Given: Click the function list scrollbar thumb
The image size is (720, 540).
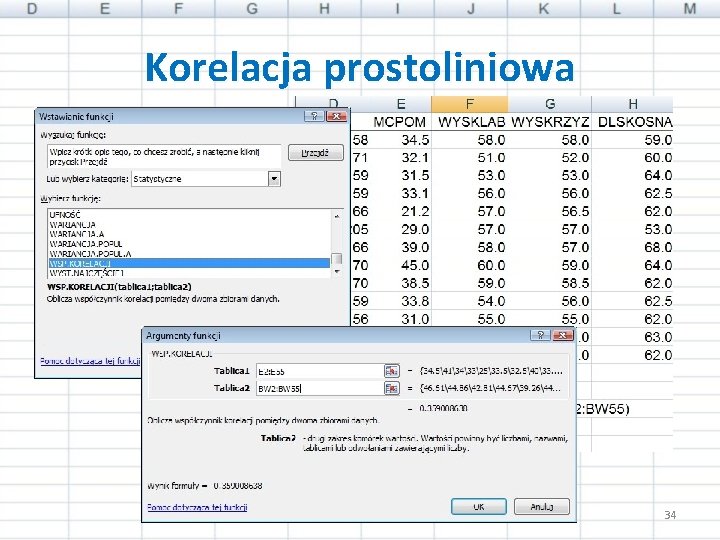Looking at the screenshot, I should pyautogui.click(x=337, y=259).
